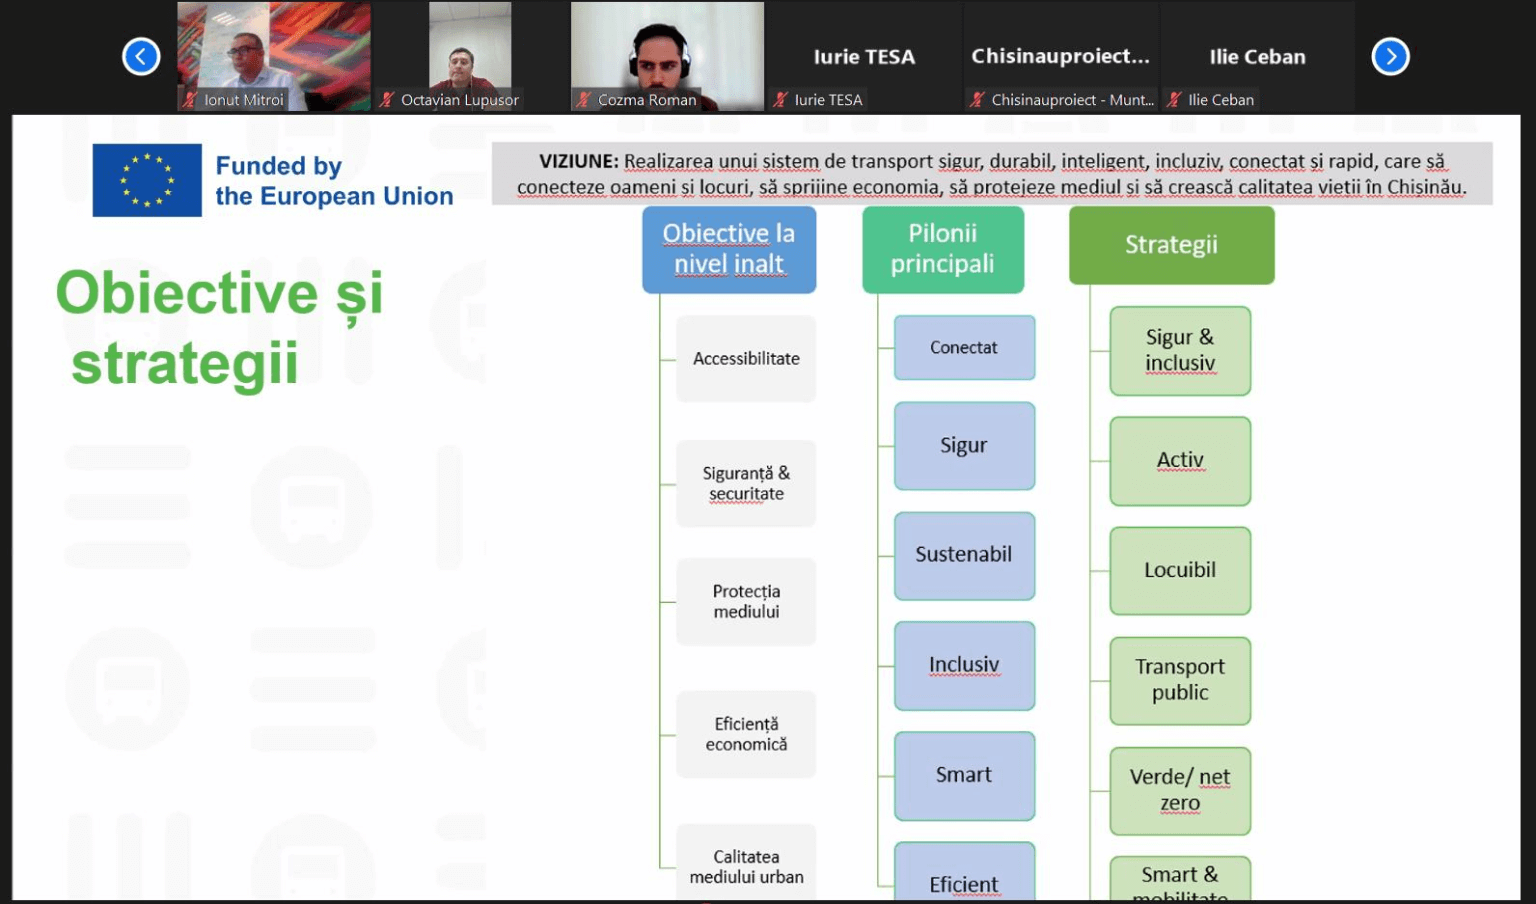Click the European Union flag logo
The image size is (1536, 904).
pos(147,180)
